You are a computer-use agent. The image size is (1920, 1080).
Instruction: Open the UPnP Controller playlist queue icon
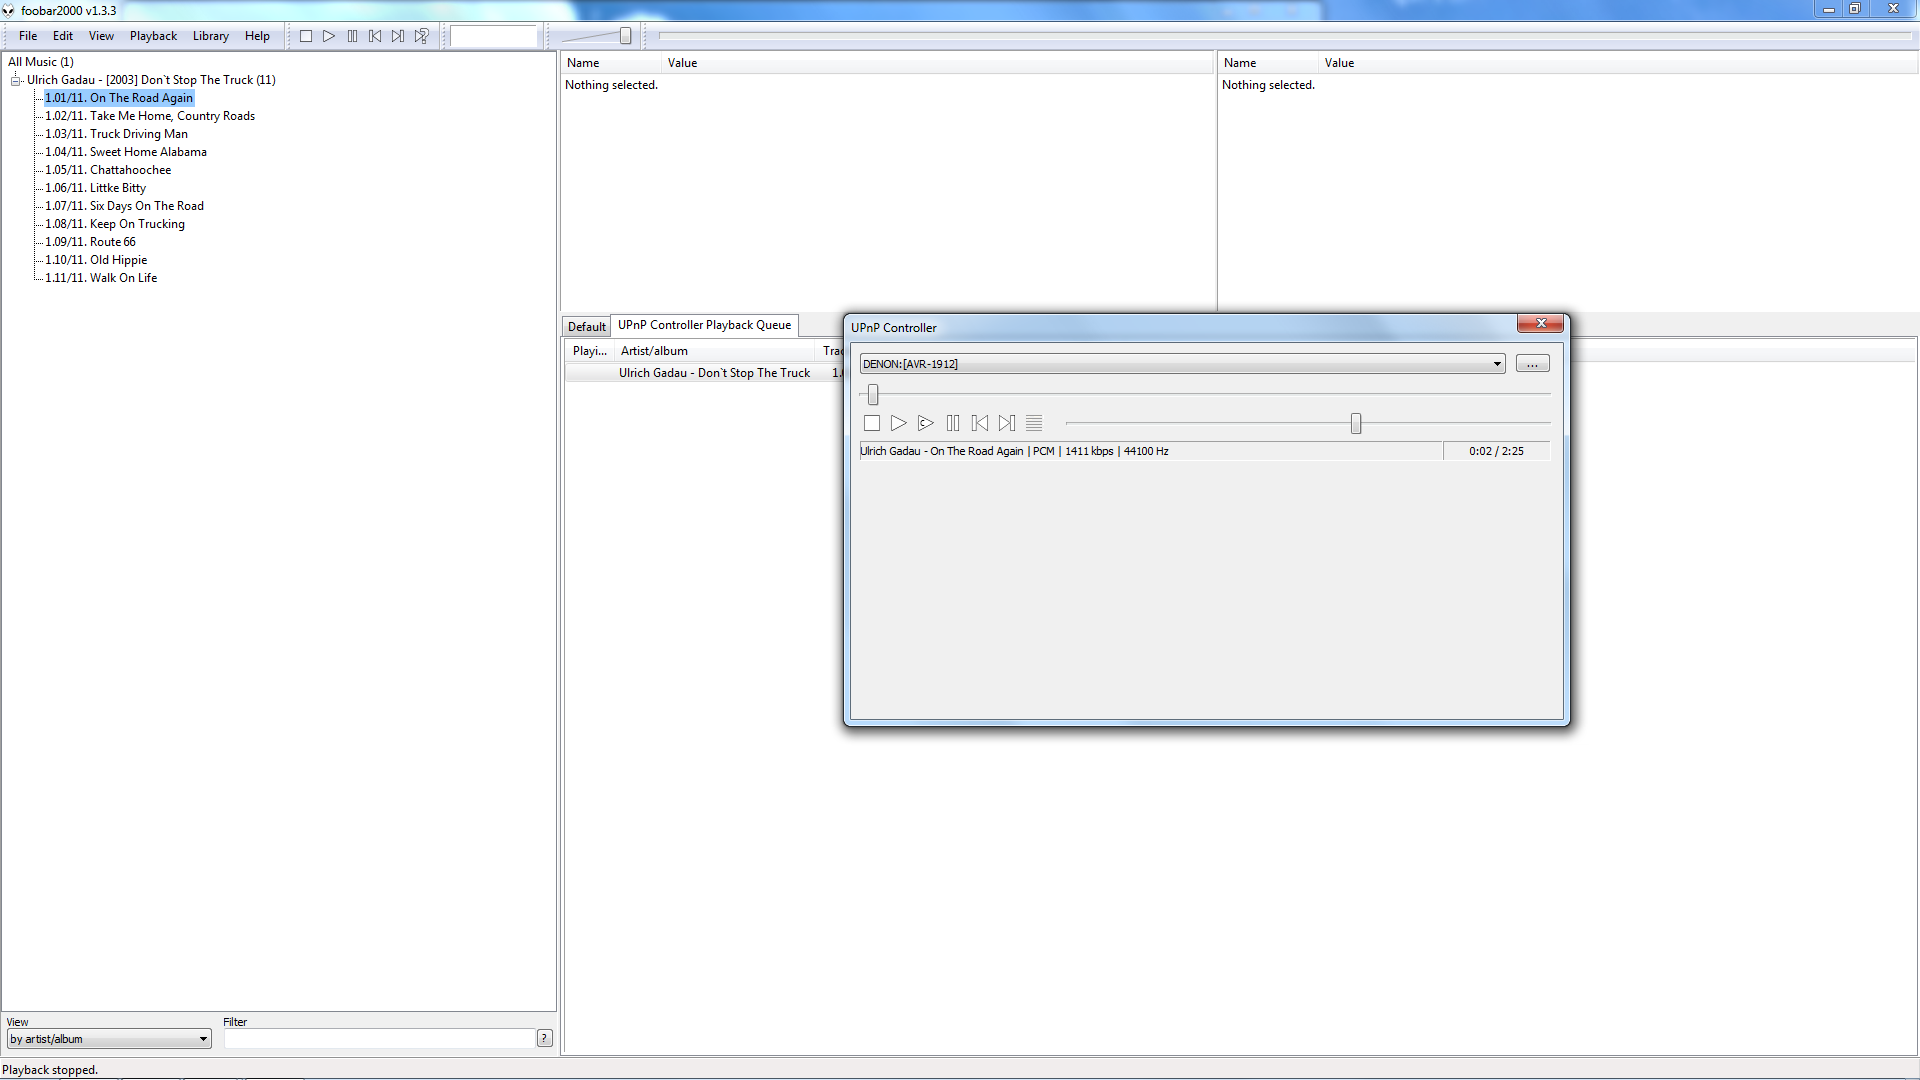coord(1034,423)
